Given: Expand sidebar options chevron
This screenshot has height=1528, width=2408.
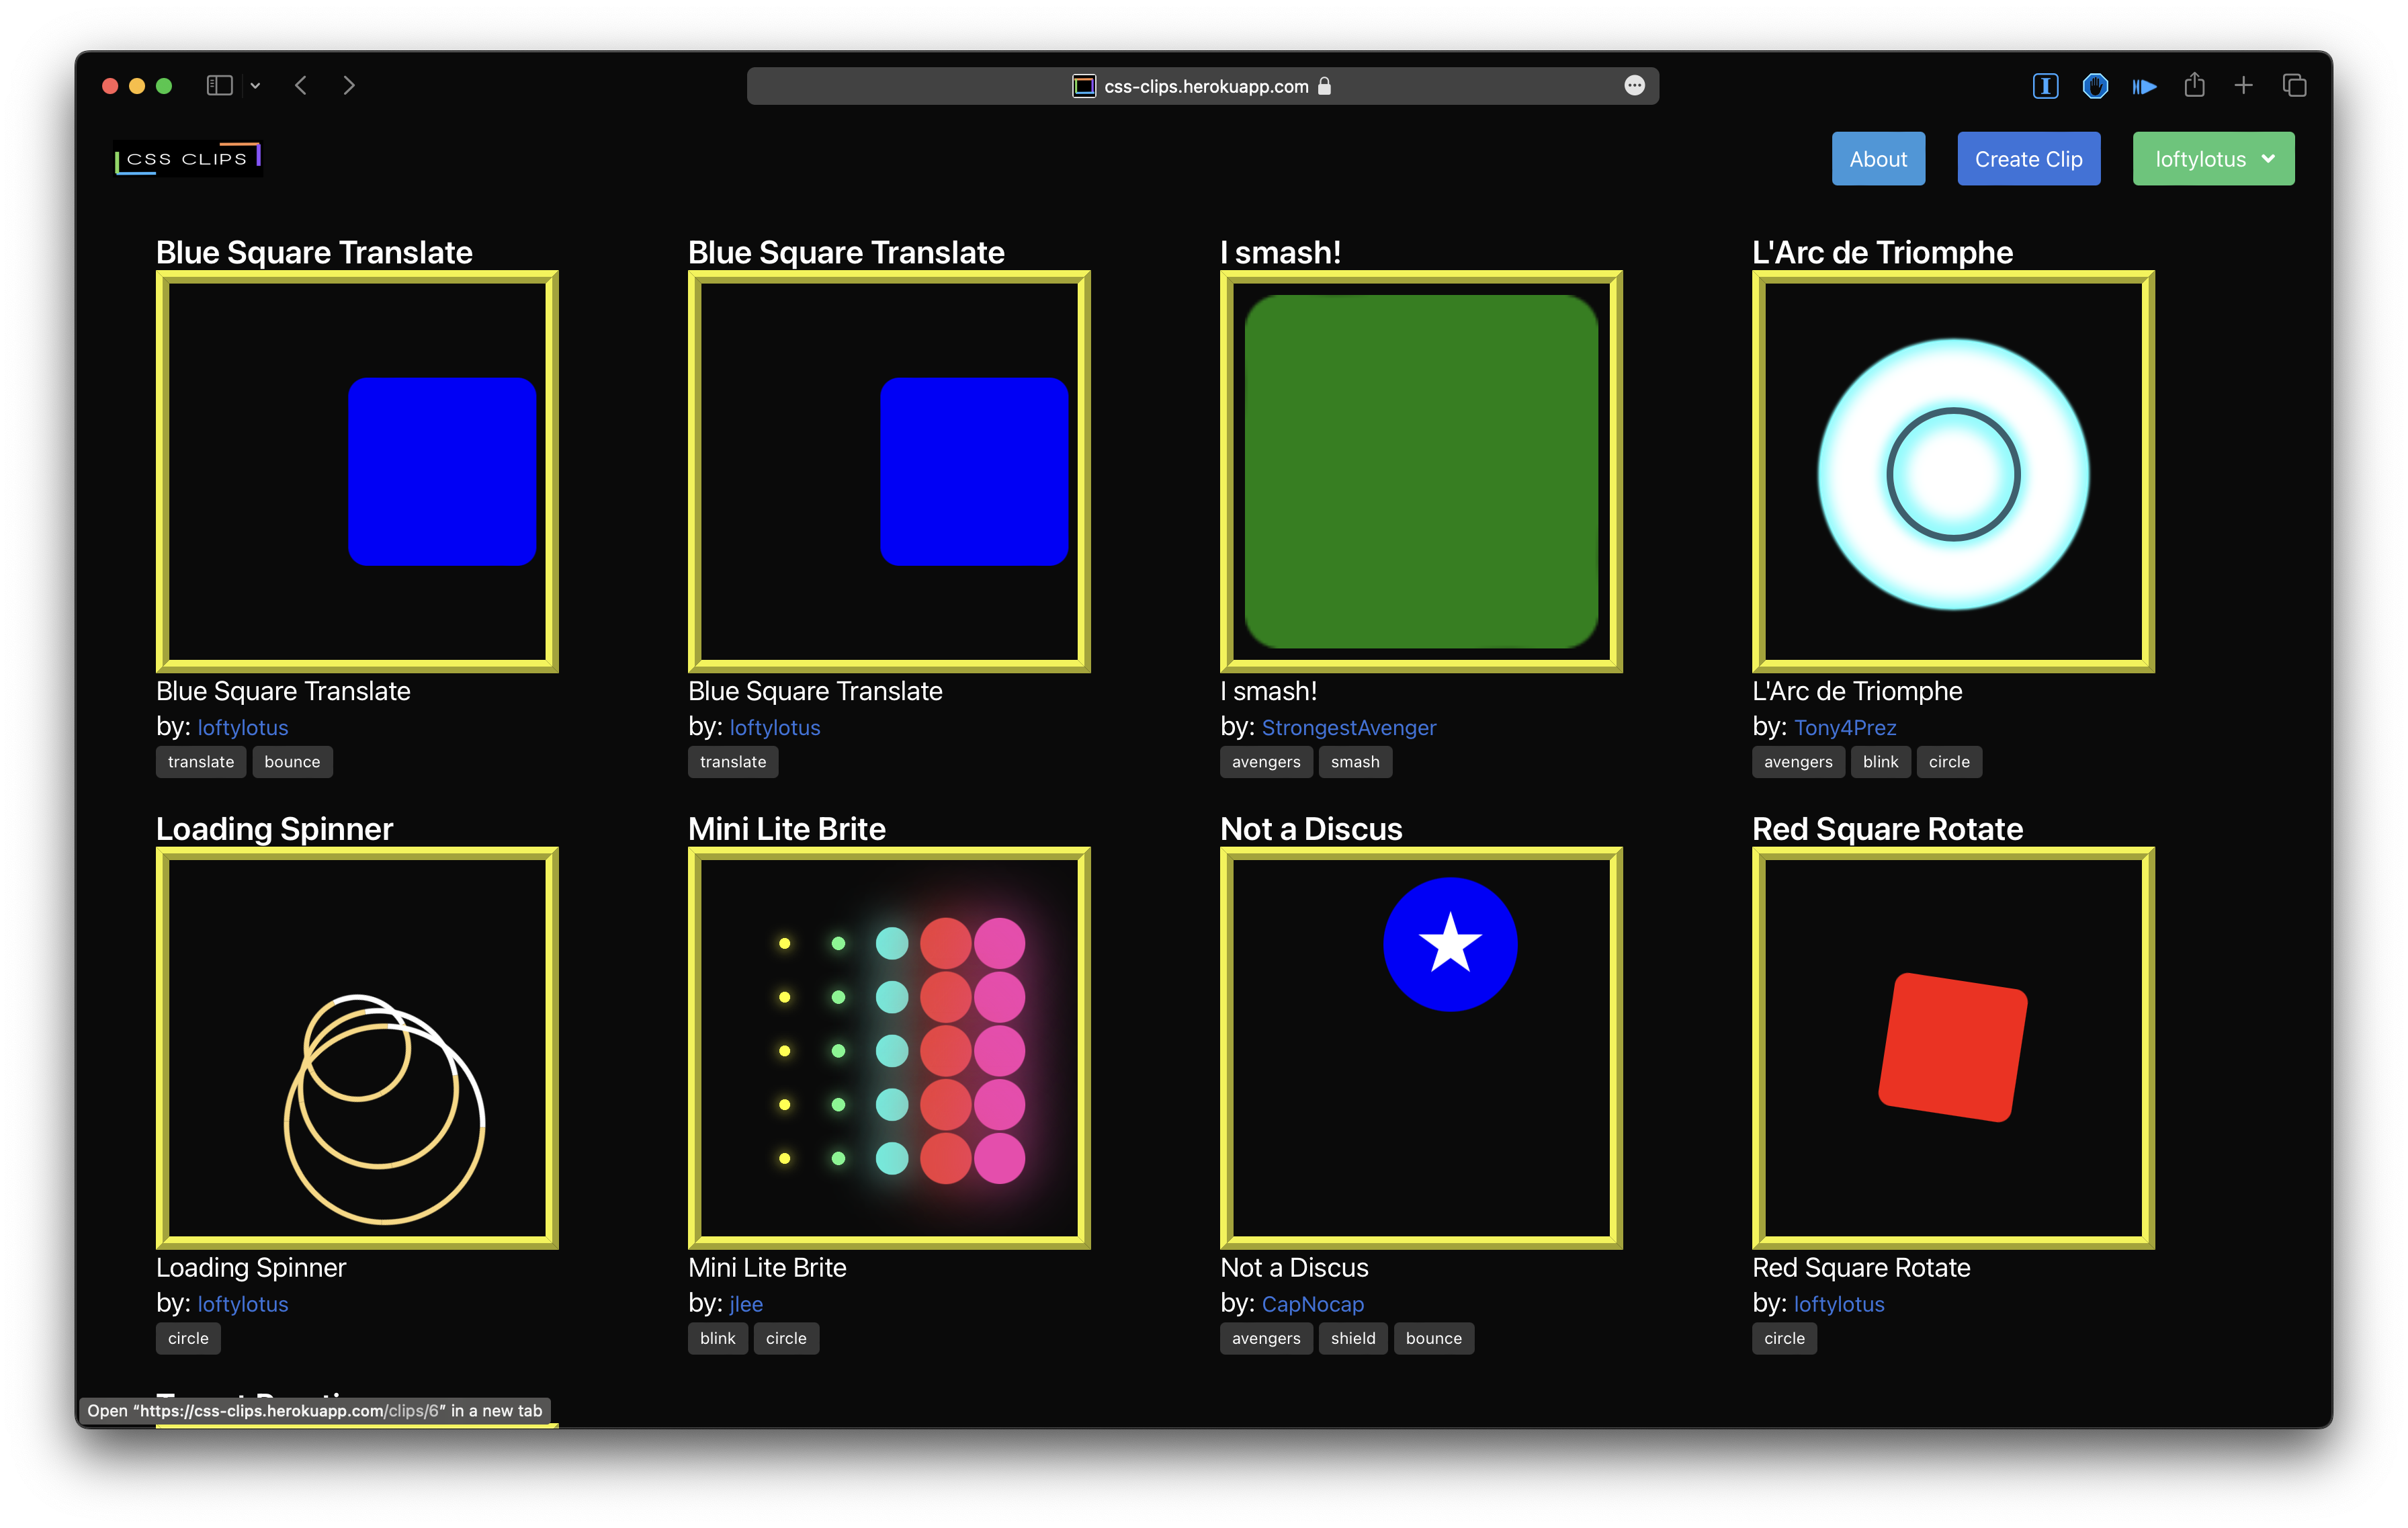Looking at the screenshot, I should 255,86.
